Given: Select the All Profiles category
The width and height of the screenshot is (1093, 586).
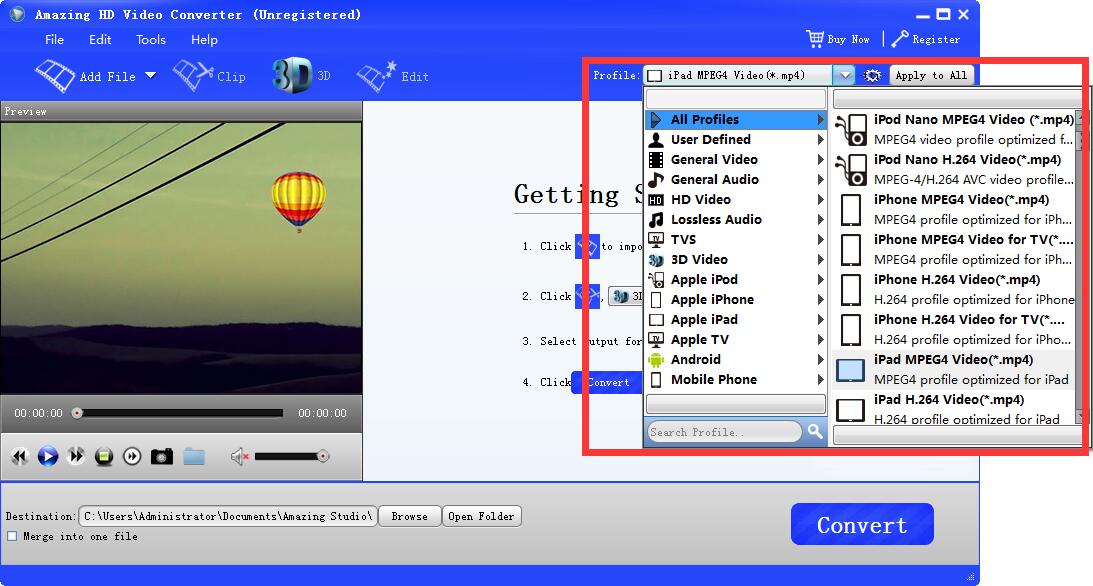Looking at the screenshot, I should pyautogui.click(x=735, y=119).
